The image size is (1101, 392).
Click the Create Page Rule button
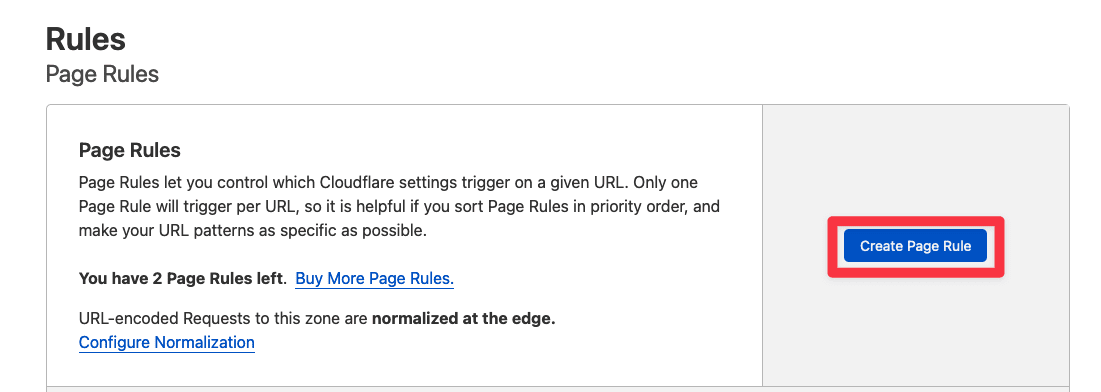tap(915, 246)
